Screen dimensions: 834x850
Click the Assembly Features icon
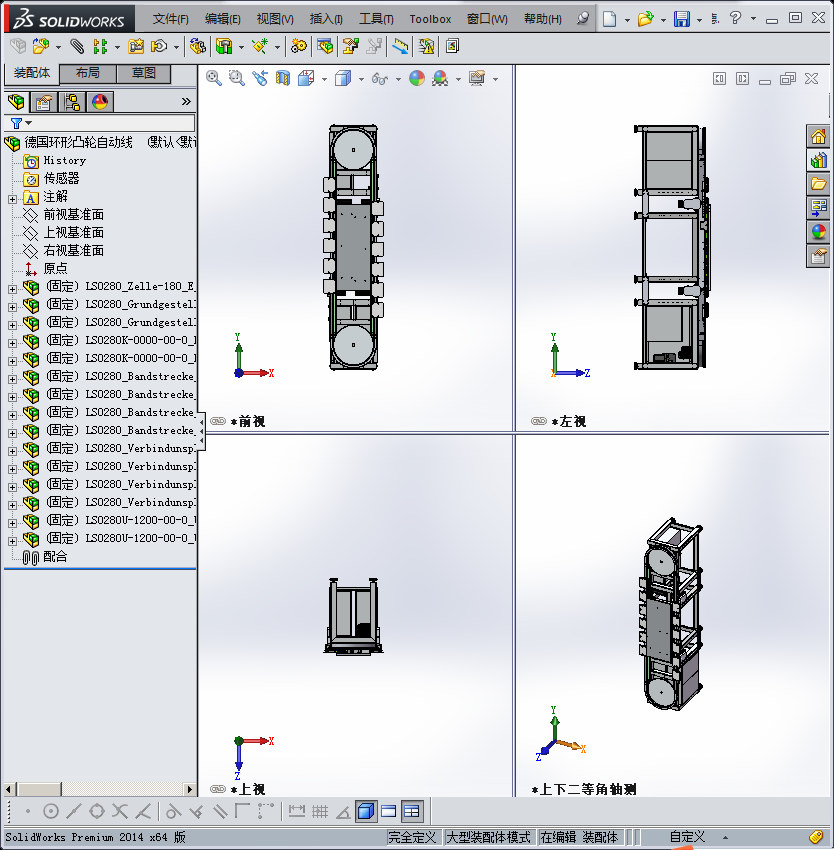click(x=224, y=46)
